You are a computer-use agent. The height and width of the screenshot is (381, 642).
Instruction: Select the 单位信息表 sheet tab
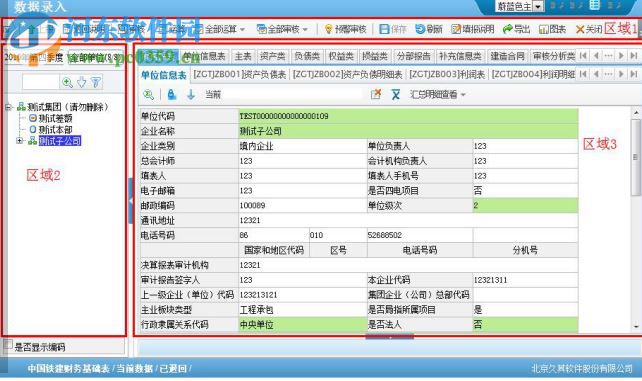(x=163, y=75)
